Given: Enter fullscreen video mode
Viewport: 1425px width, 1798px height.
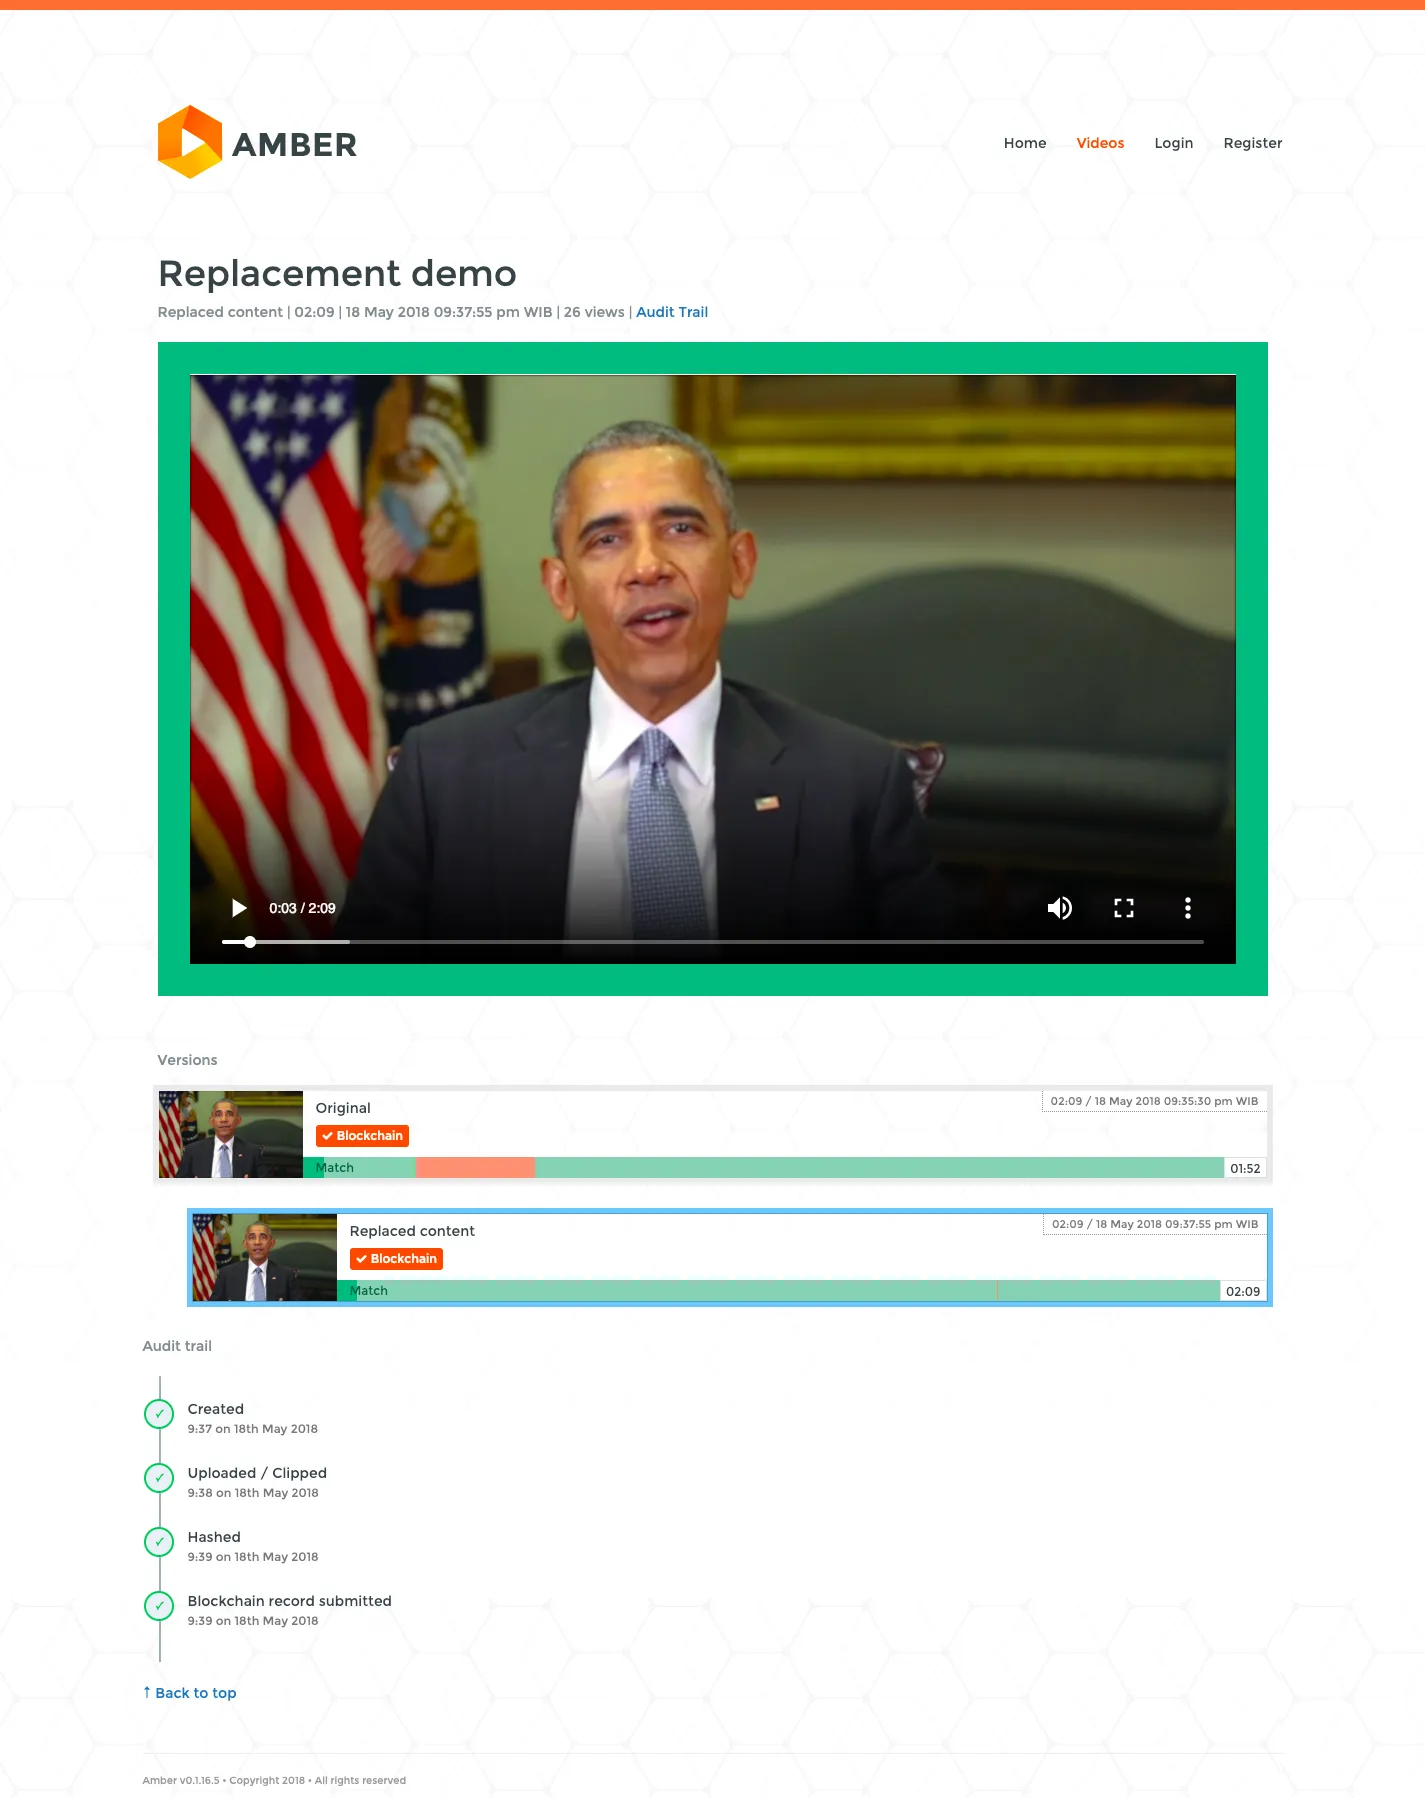Looking at the screenshot, I should (x=1124, y=908).
